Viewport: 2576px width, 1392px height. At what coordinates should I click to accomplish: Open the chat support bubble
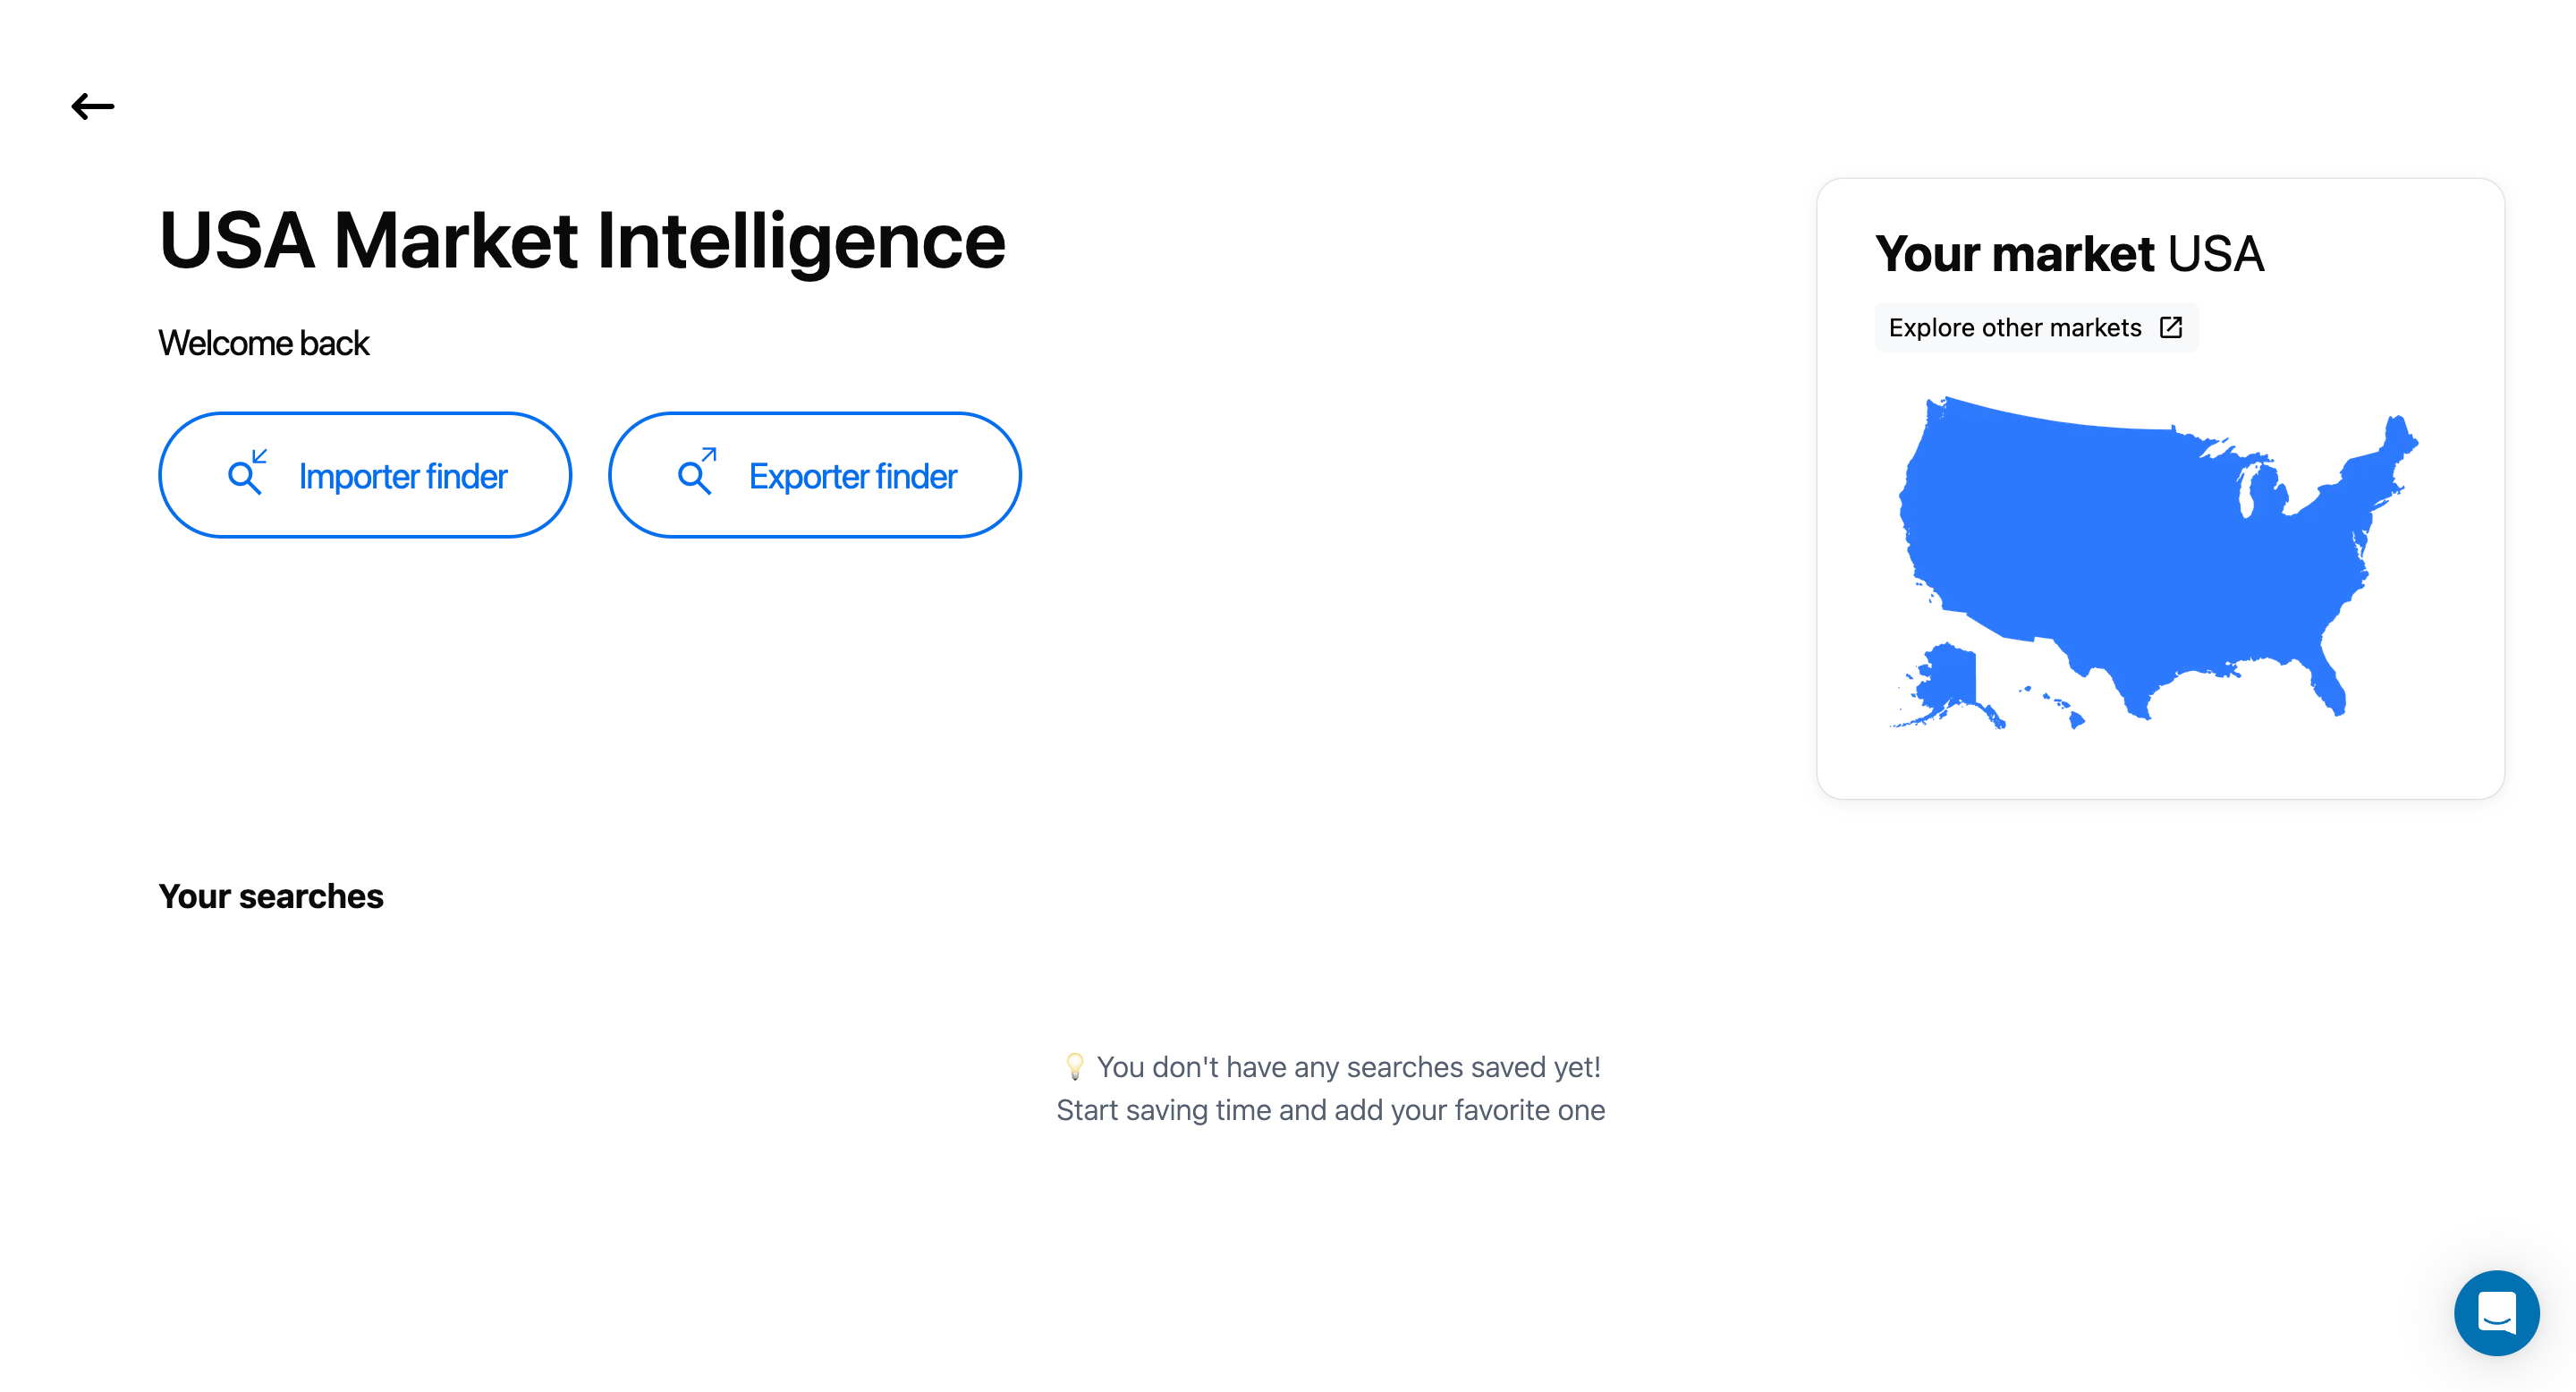click(2497, 1313)
